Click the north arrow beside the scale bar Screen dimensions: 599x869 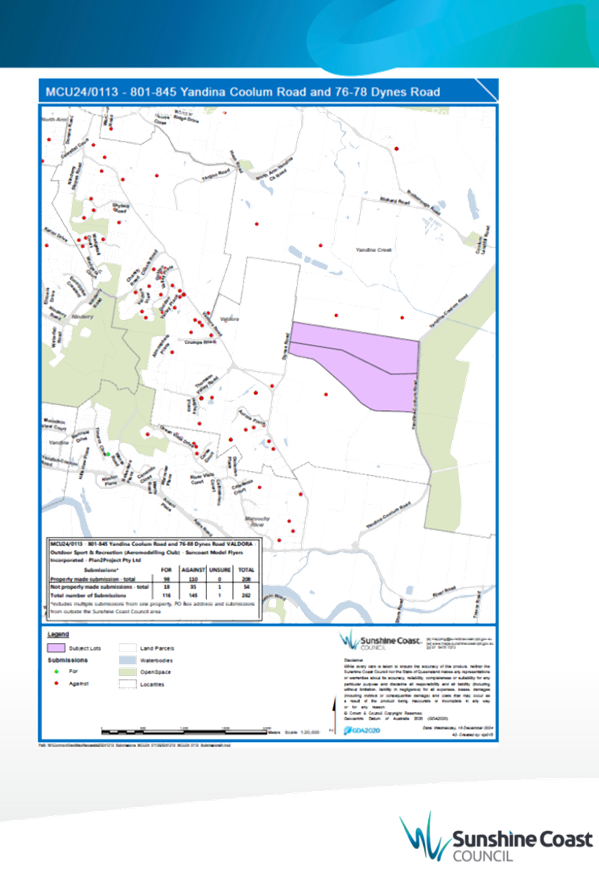click(334, 715)
